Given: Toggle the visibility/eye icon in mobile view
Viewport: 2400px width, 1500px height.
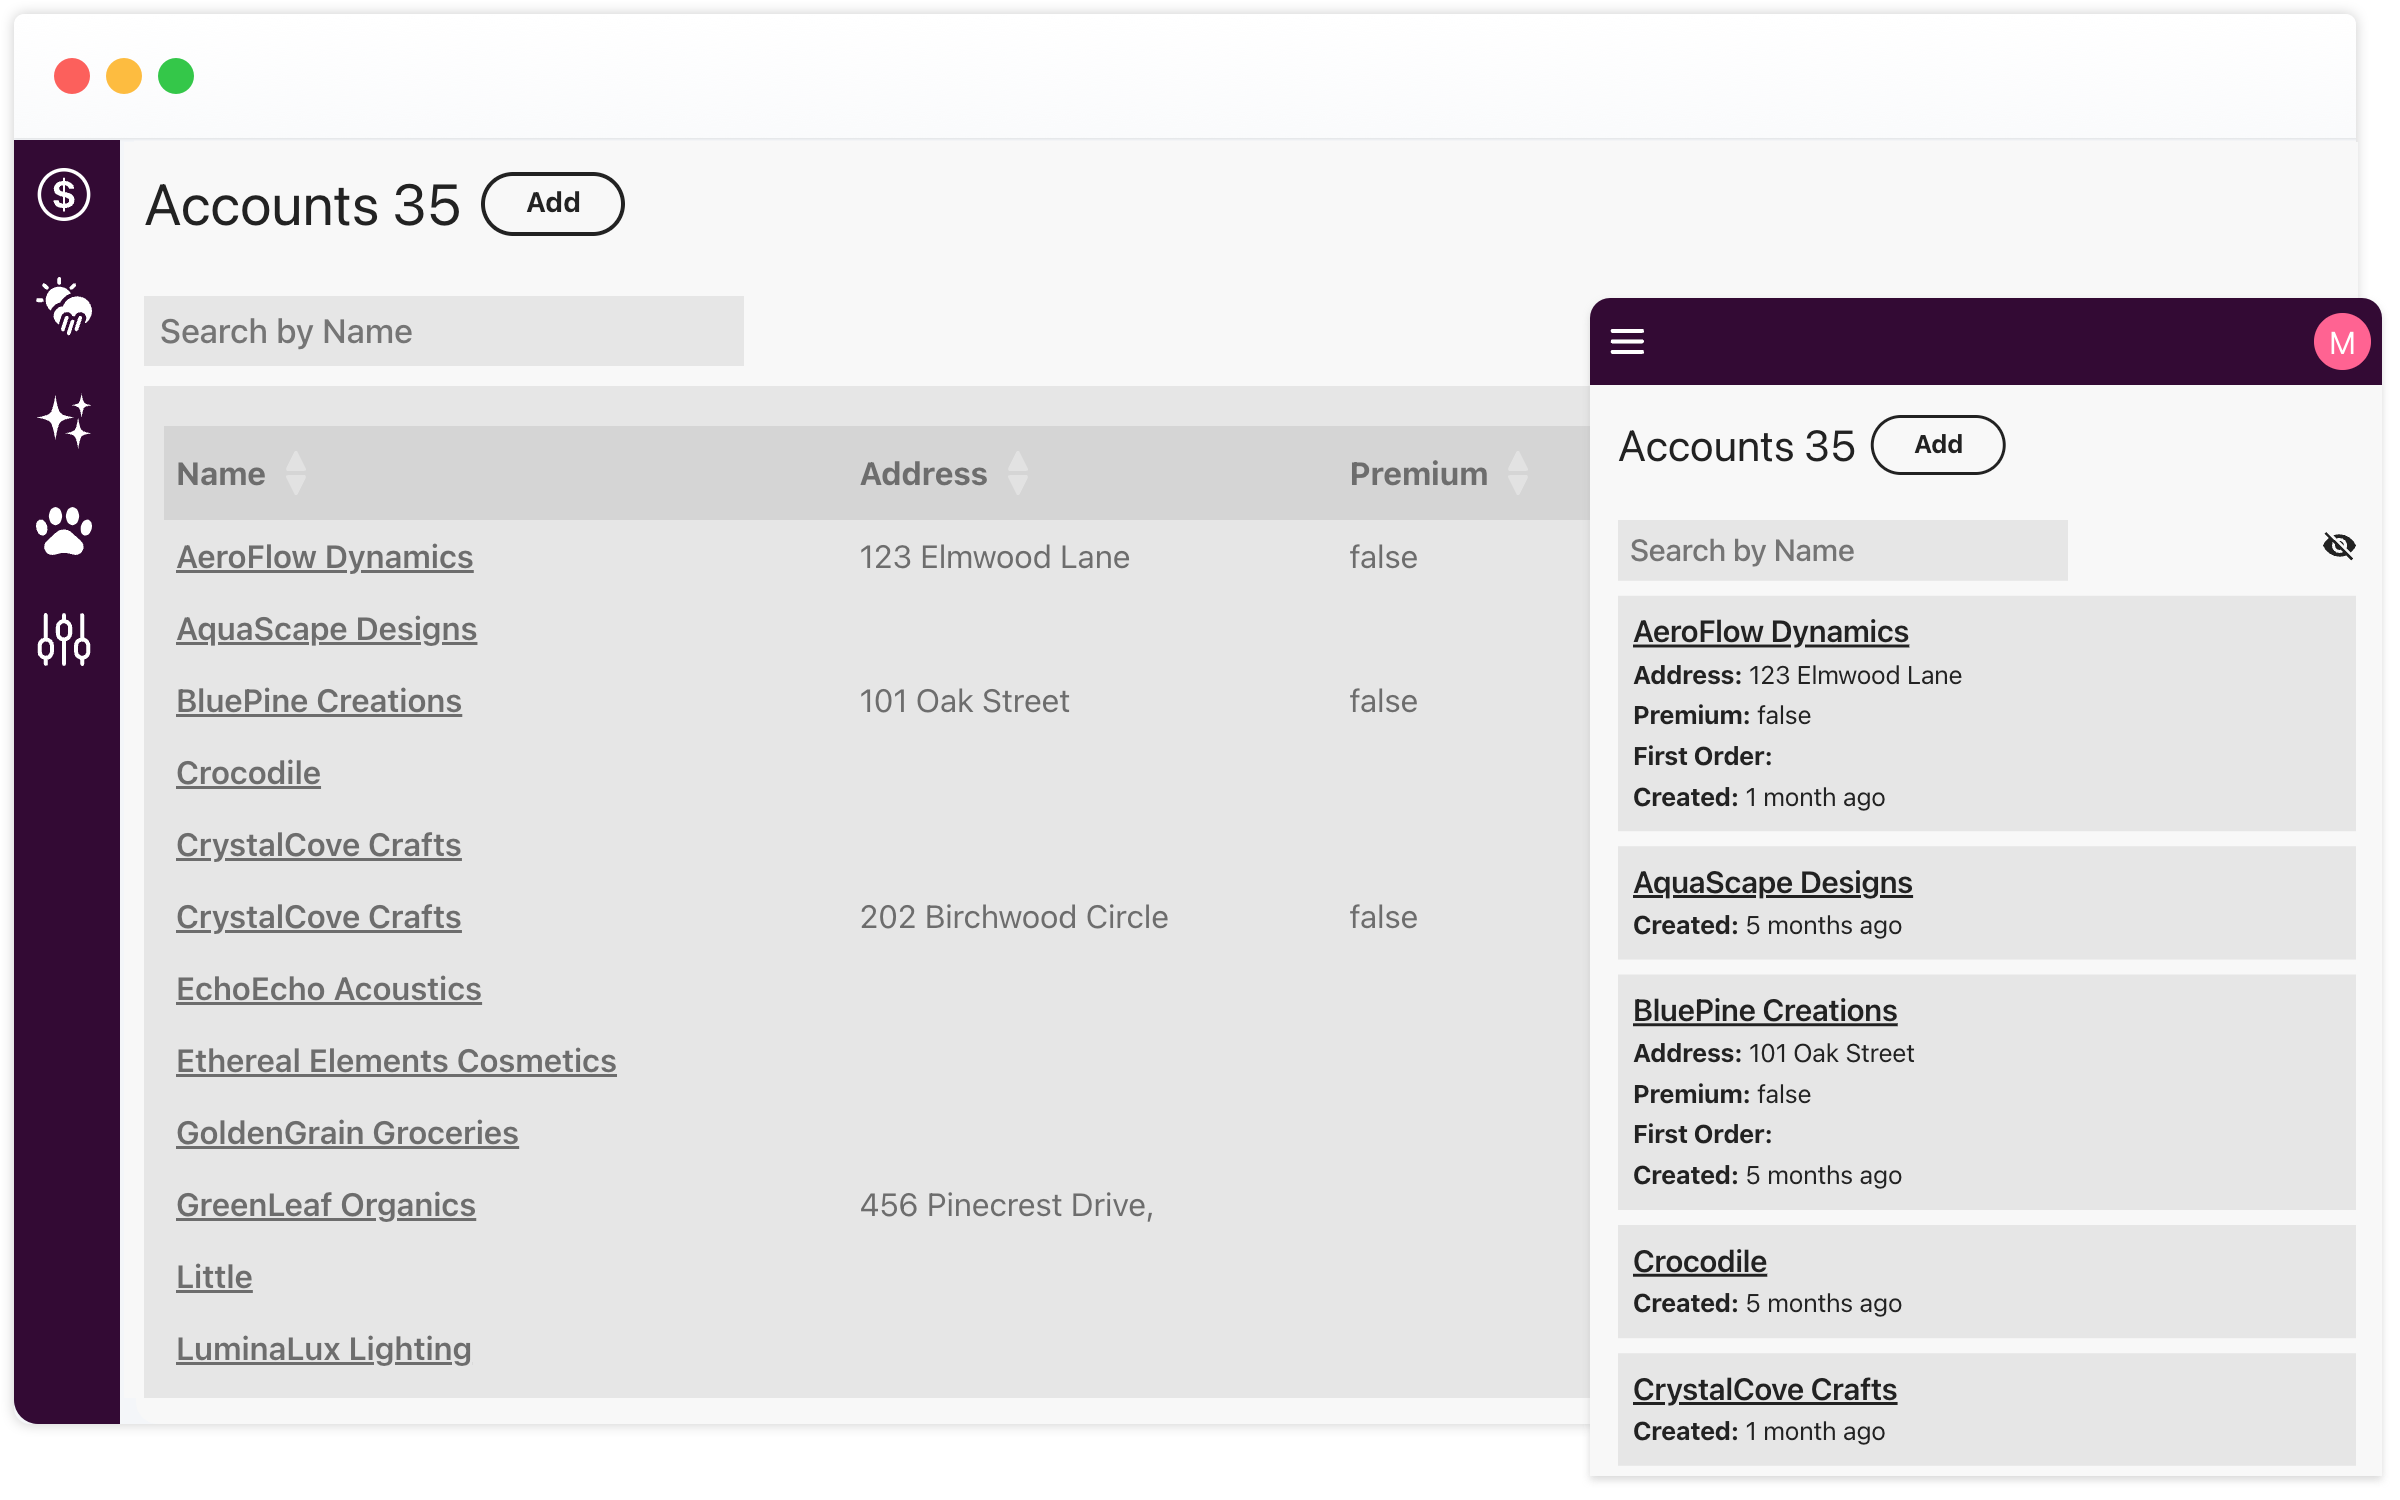Looking at the screenshot, I should coord(2340,548).
